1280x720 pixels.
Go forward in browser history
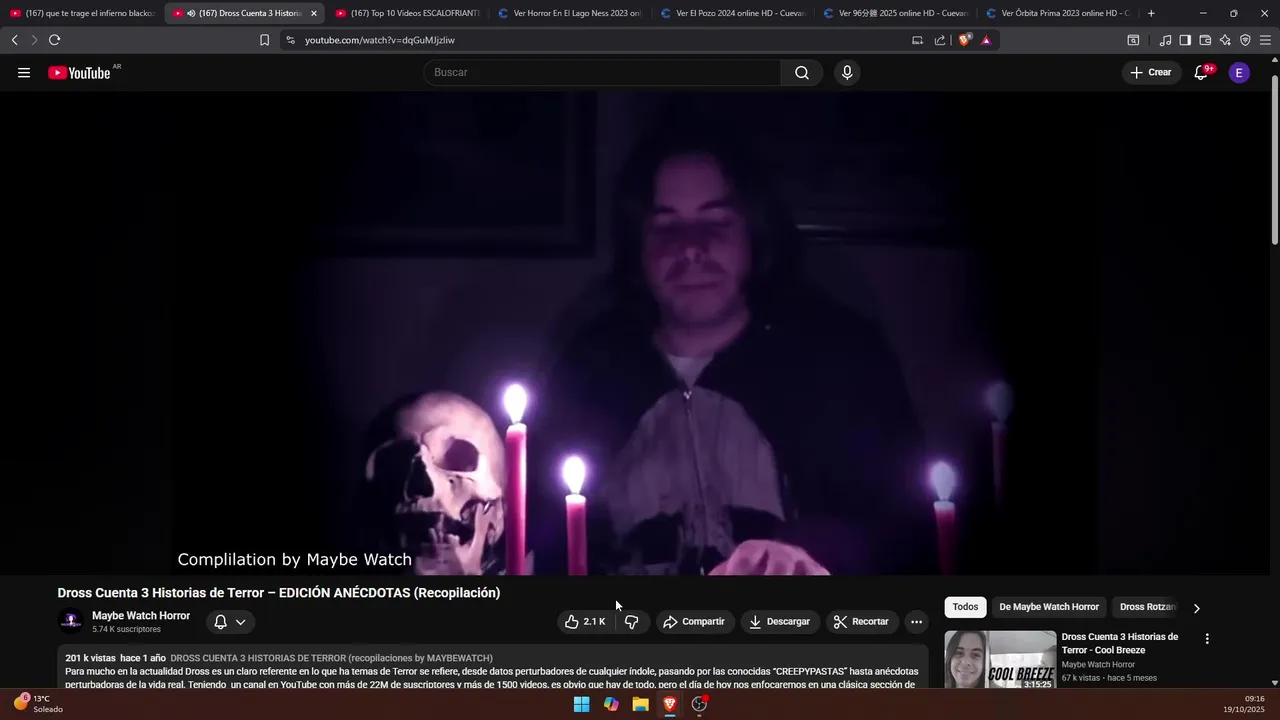coord(34,40)
